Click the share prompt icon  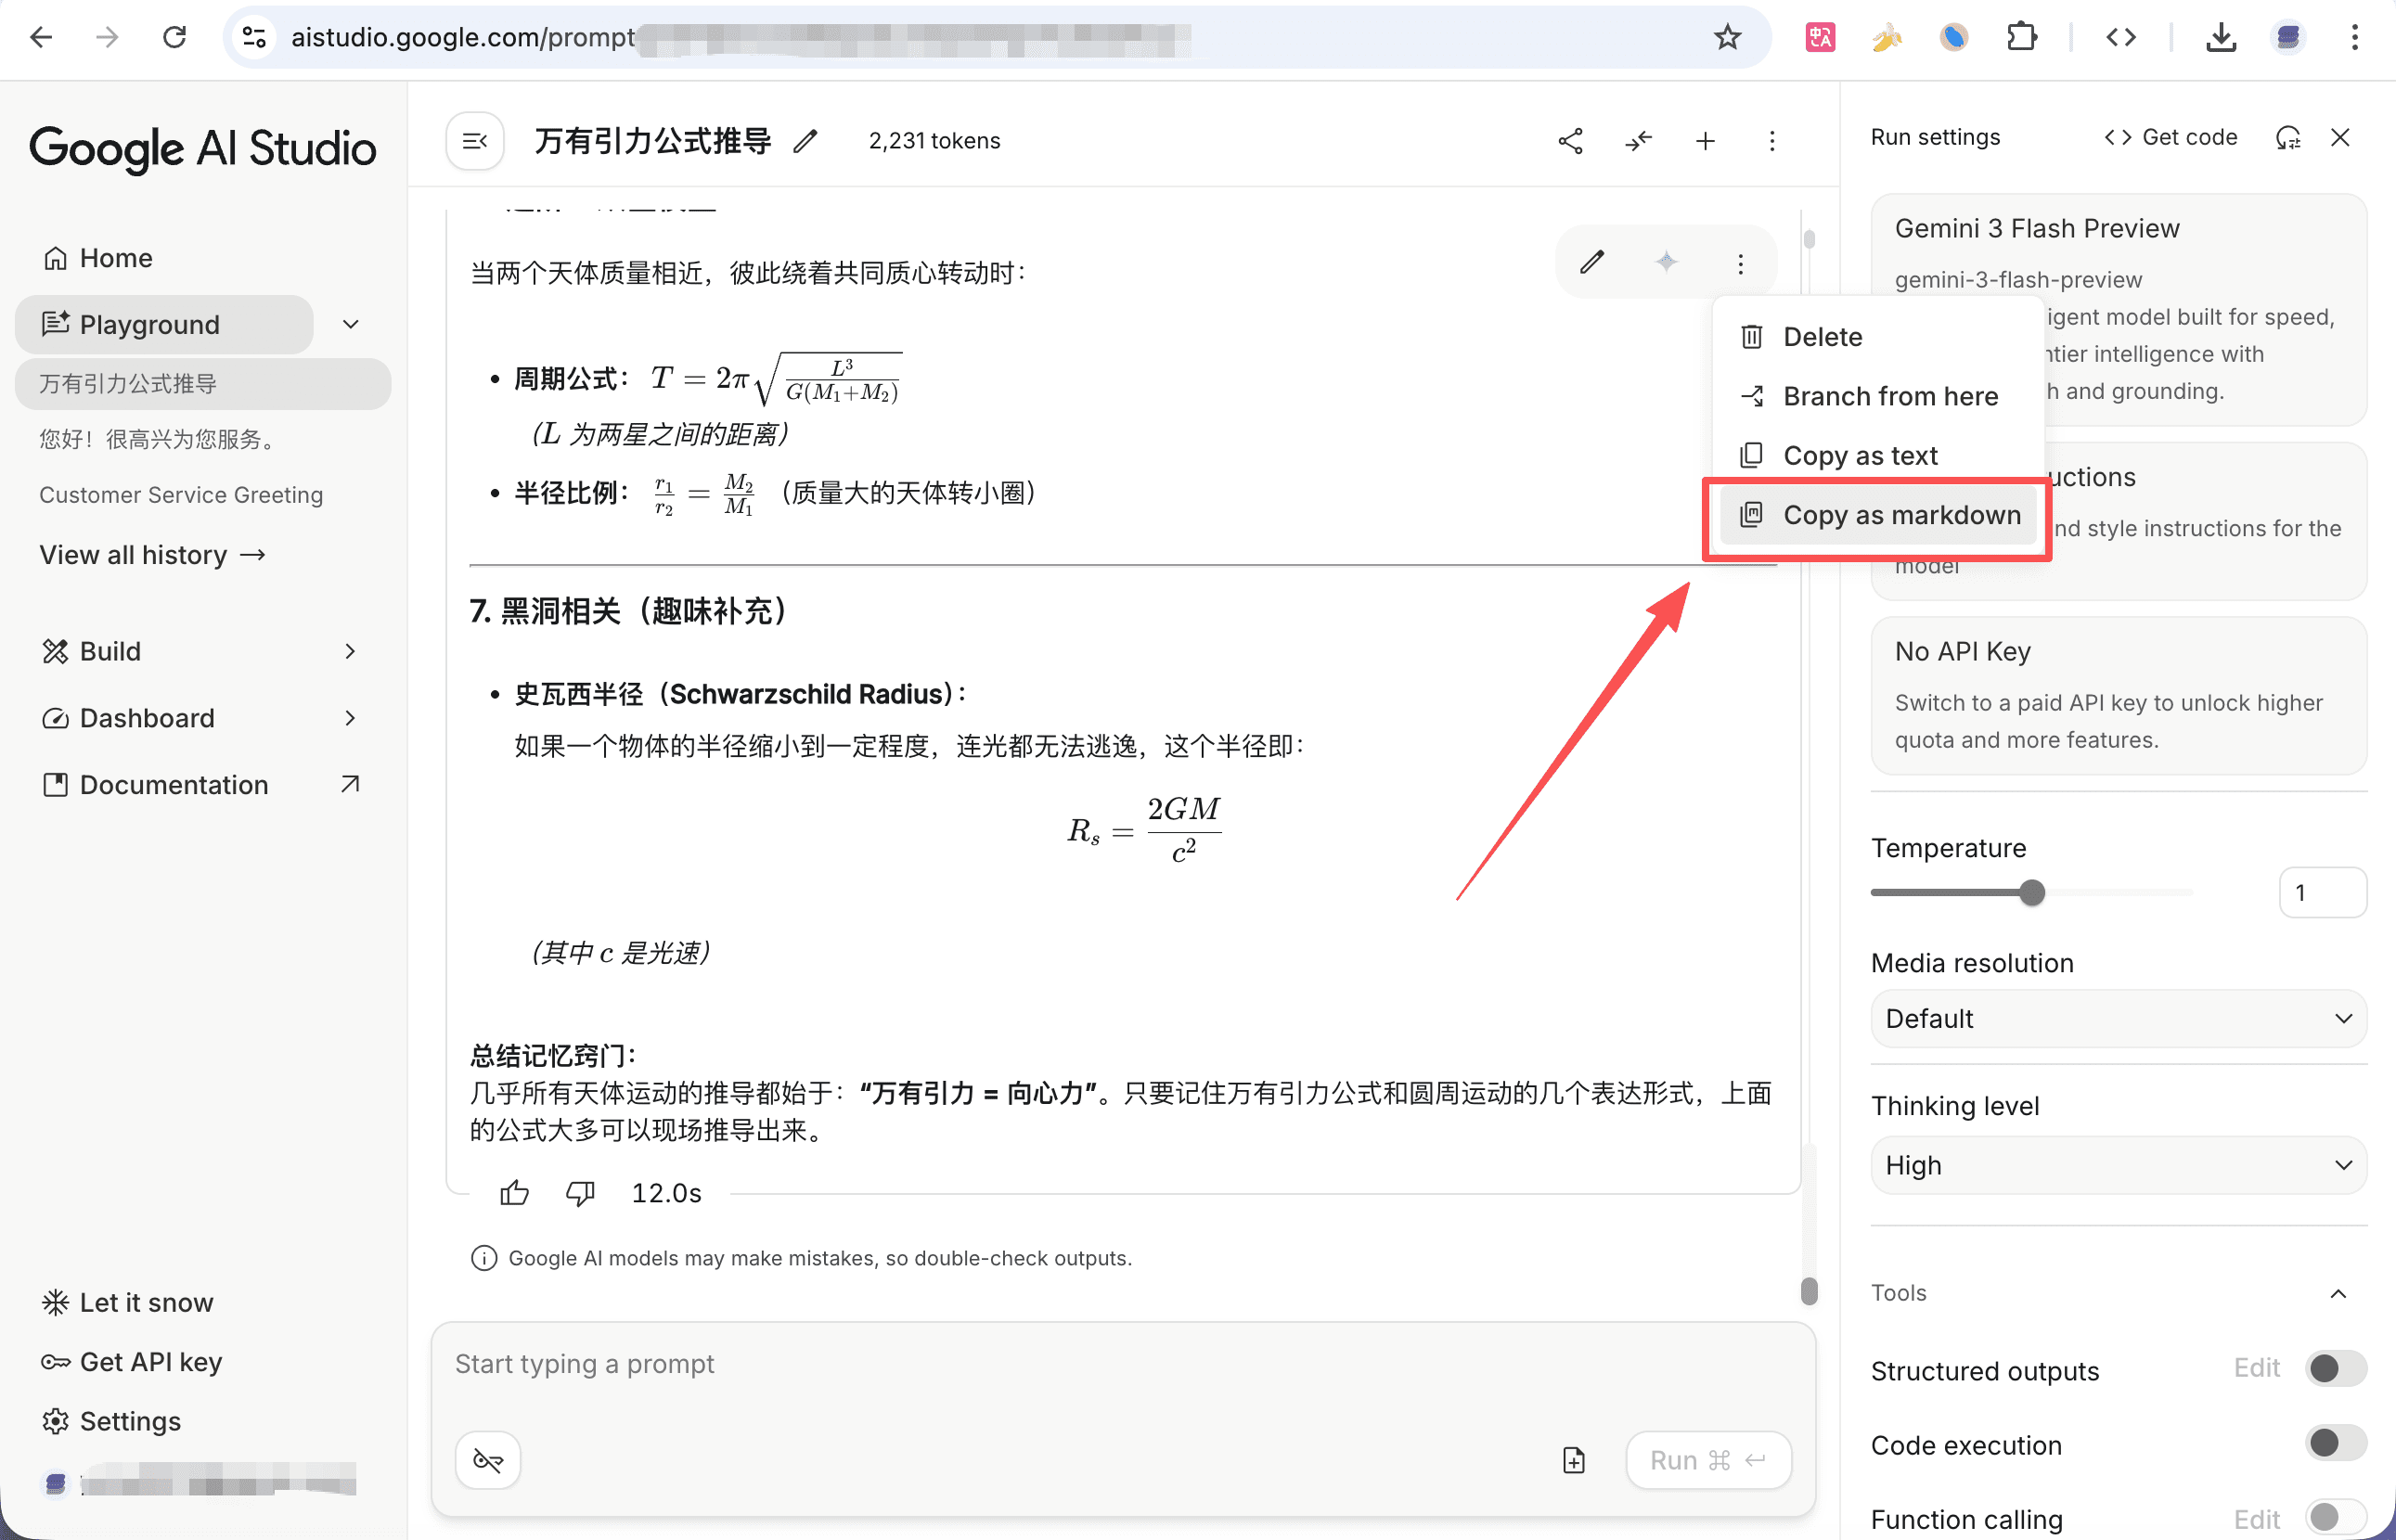(x=1570, y=141)
